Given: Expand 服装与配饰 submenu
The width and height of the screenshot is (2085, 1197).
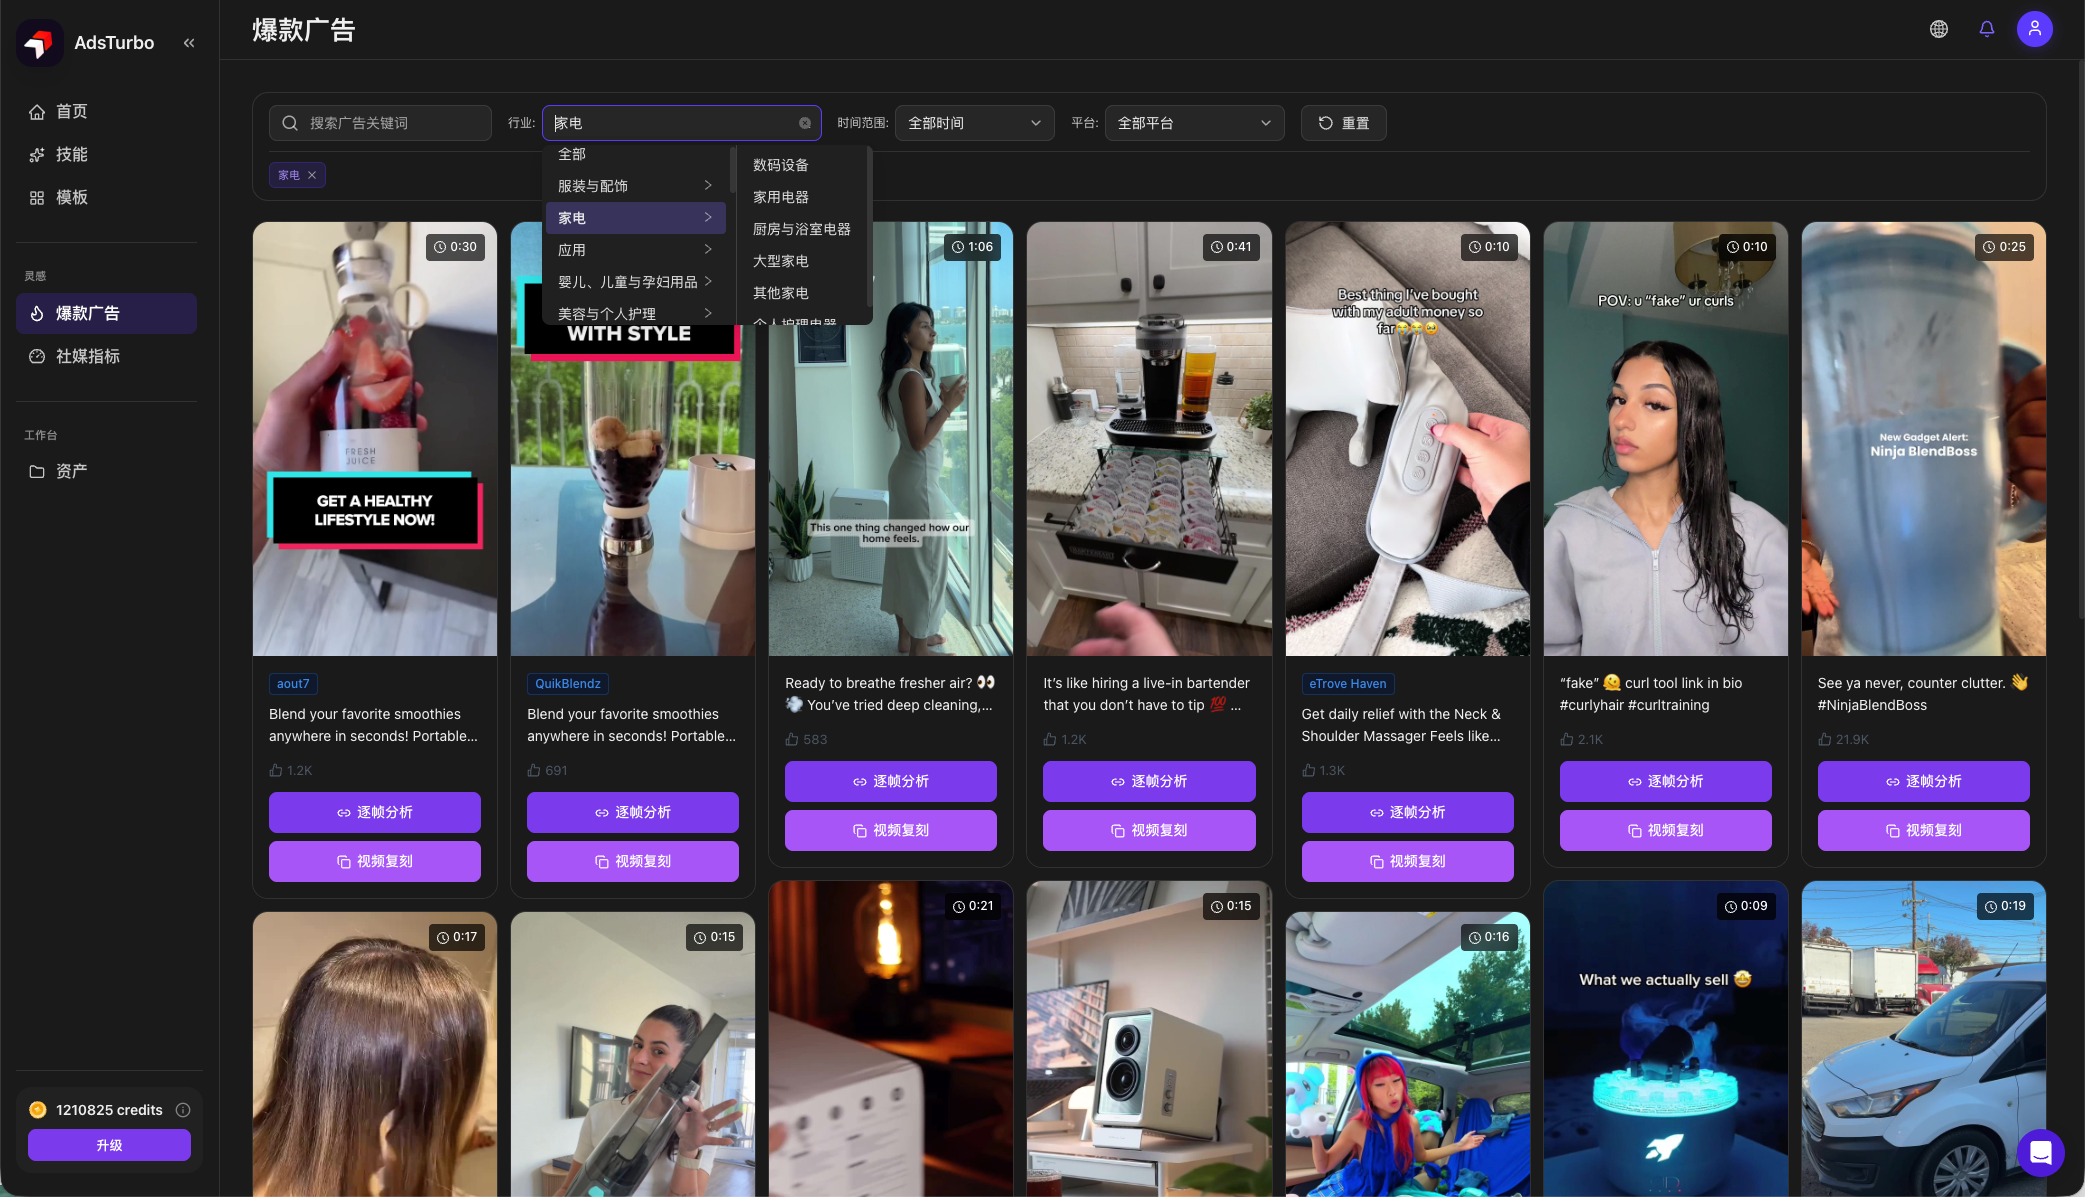Looking at the screenshot, I should pyautogui.click(x=635, y=186).
